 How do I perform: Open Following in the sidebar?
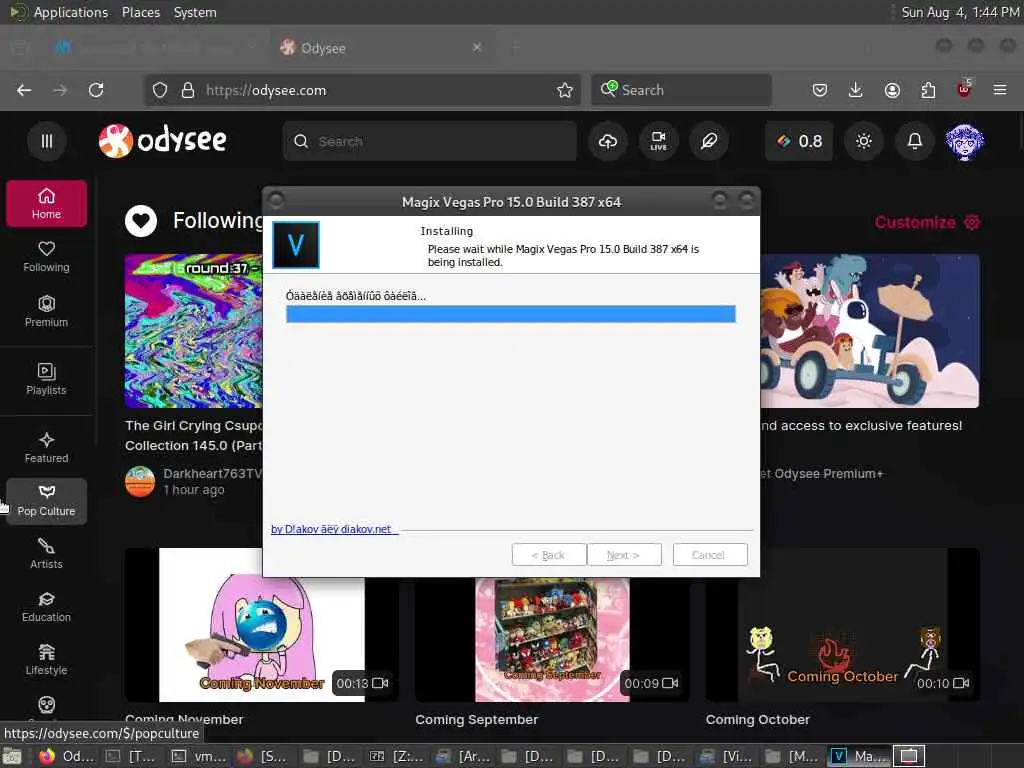pyautogui.click(x=46, y=257)
